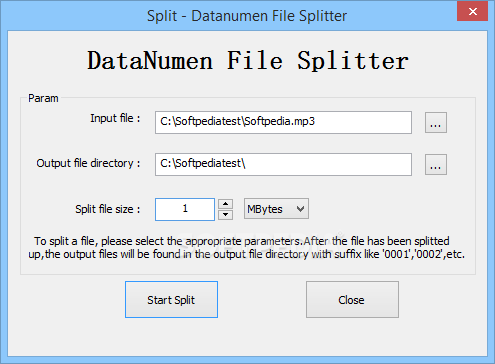Decrease split file size with down arrow
This screenshot has height=364, width=495.
pos(226,215)
